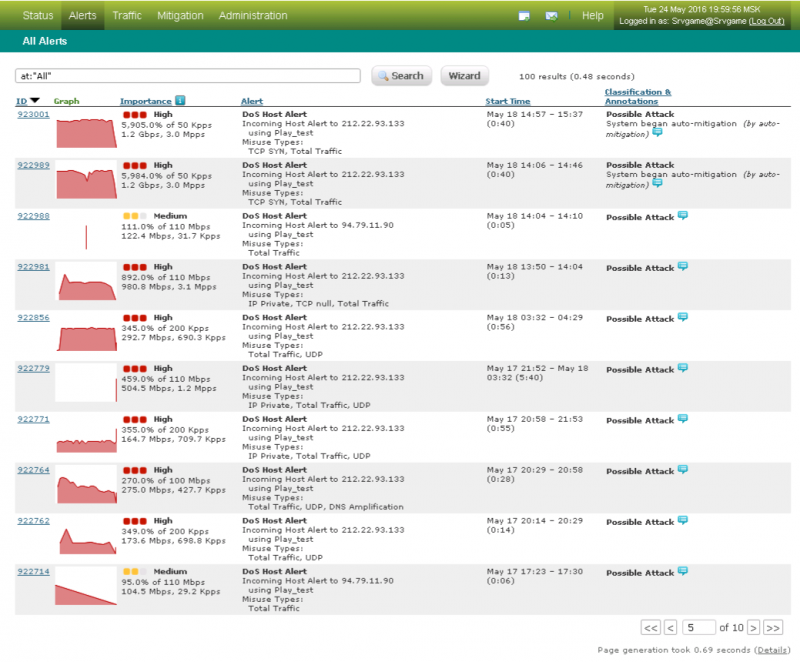Click comment icon on alert 922856 row
800x662 pixels.
pos(683,318)
